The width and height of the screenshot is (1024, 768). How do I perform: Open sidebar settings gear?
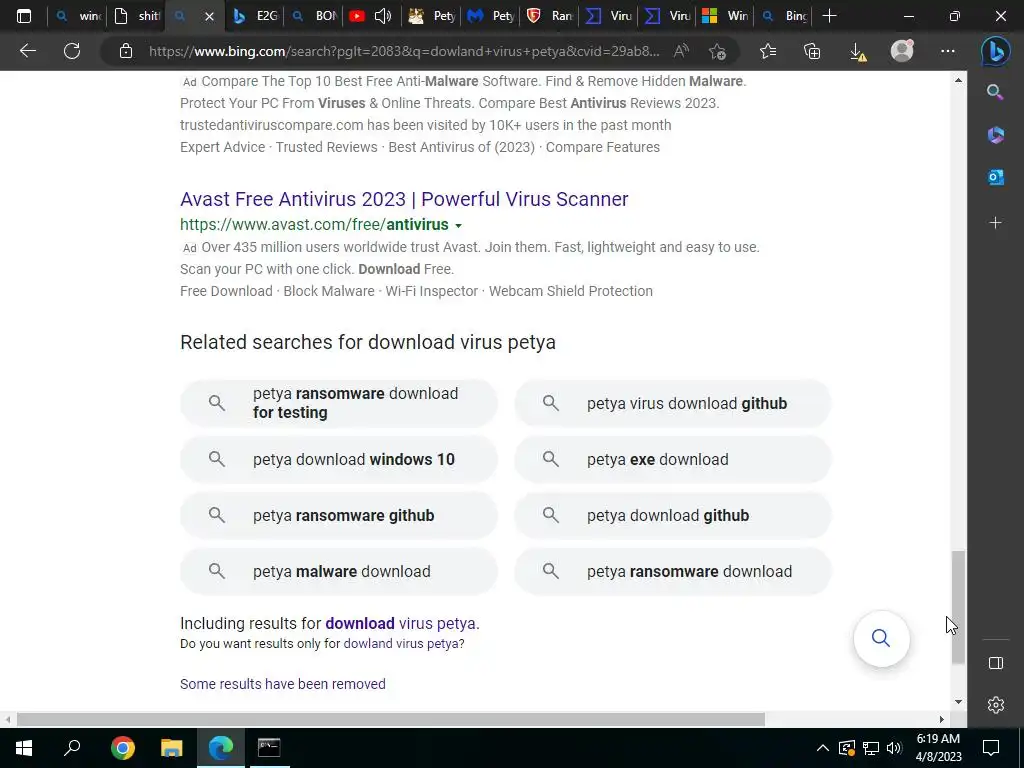point(995,705)
